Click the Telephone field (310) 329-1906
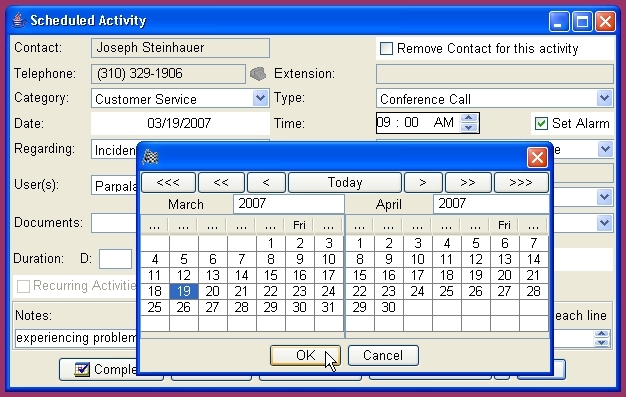This screenshot has height=397, width=626. pyautogui.click(x=168, y=74)
